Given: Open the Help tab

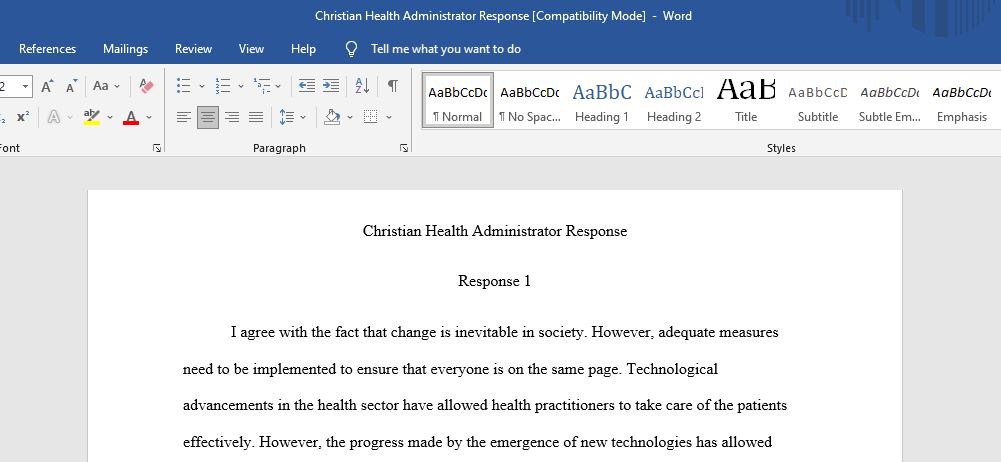Looking at the screenshot, I should point(303,49).
